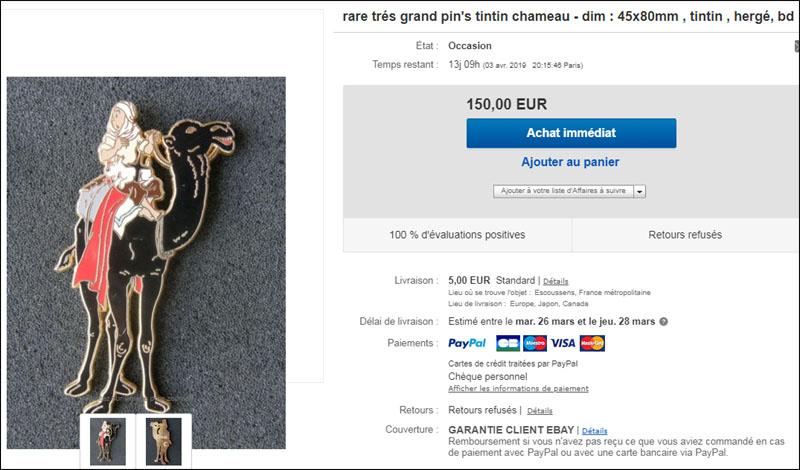The width and height of the screenshot is (800, 470).
Task: Click the listing title text
Action: 568,16
